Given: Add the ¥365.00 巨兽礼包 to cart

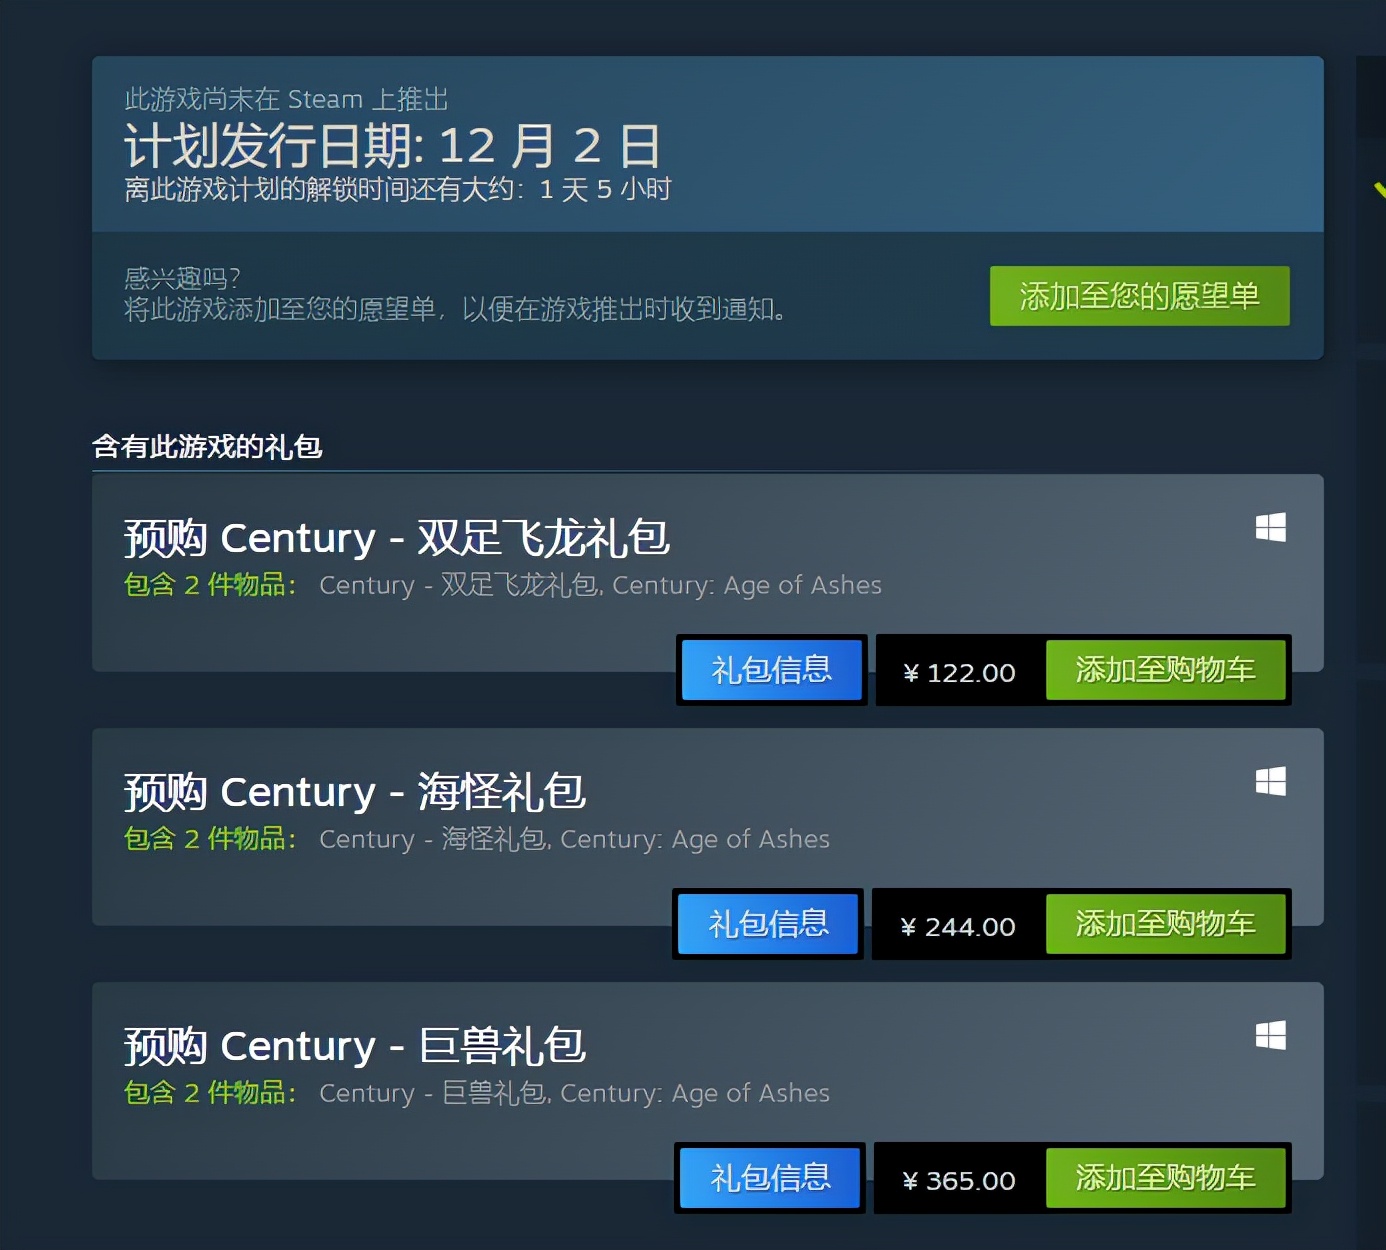Looking at the screenshot, I should (x=1165, y=1177).
